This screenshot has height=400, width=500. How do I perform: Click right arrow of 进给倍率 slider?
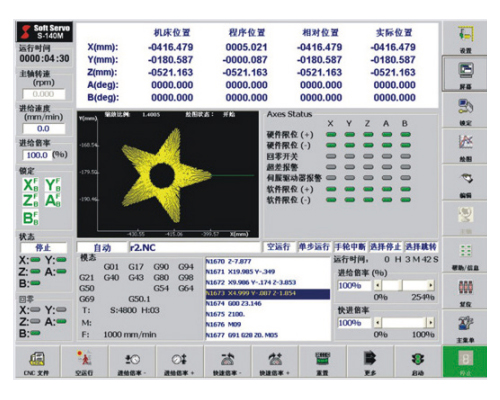coord(431,285)
